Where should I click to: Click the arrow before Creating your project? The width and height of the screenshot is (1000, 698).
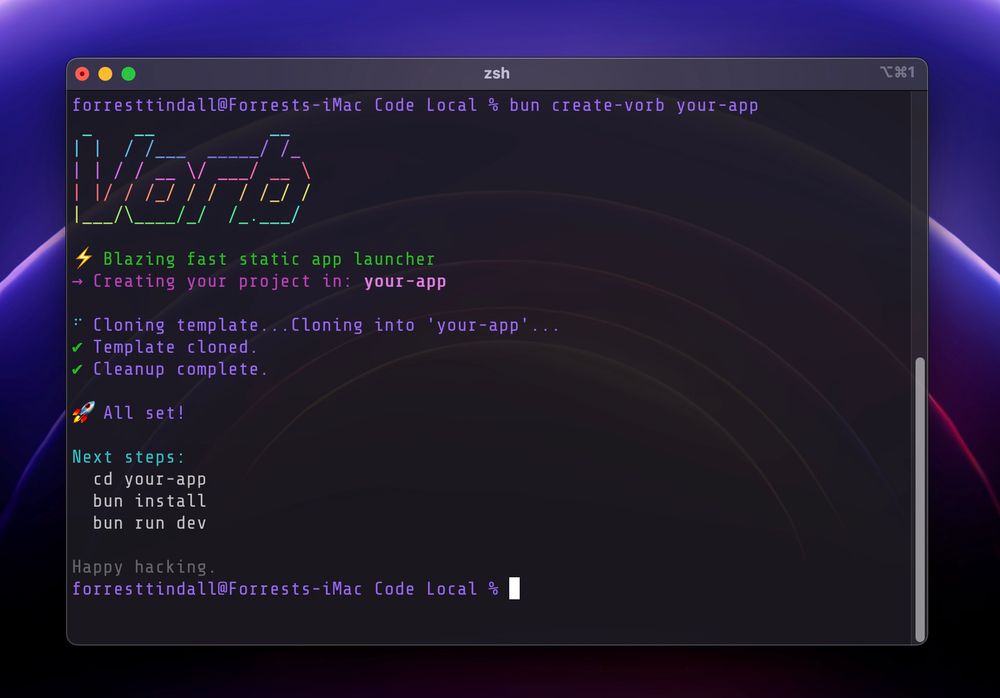[x=77, y=281]
